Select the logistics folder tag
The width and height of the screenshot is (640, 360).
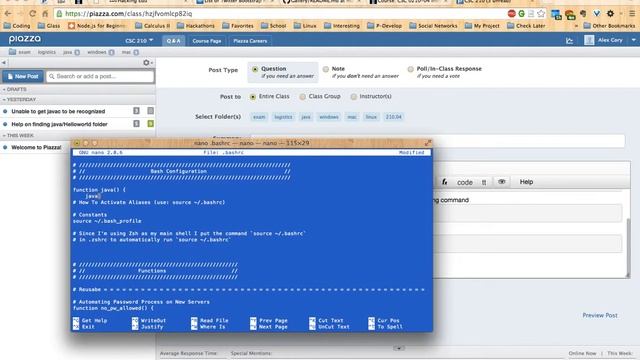click(x=283, y=117)
